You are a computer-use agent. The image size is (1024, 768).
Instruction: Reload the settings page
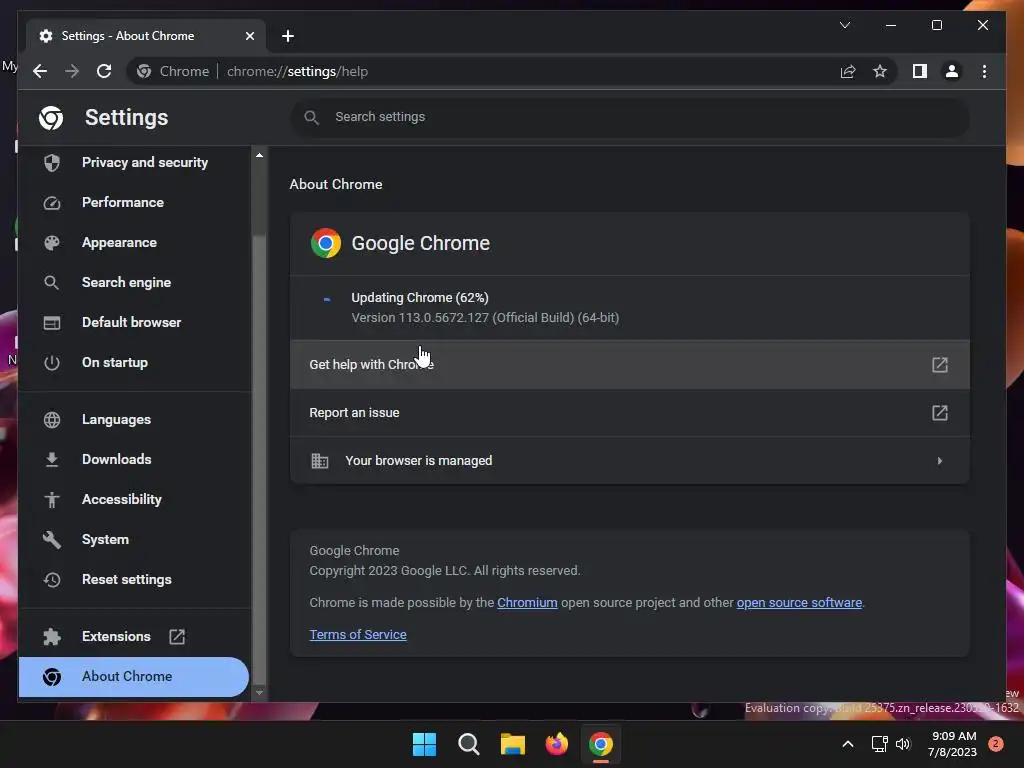pos(104,71)
